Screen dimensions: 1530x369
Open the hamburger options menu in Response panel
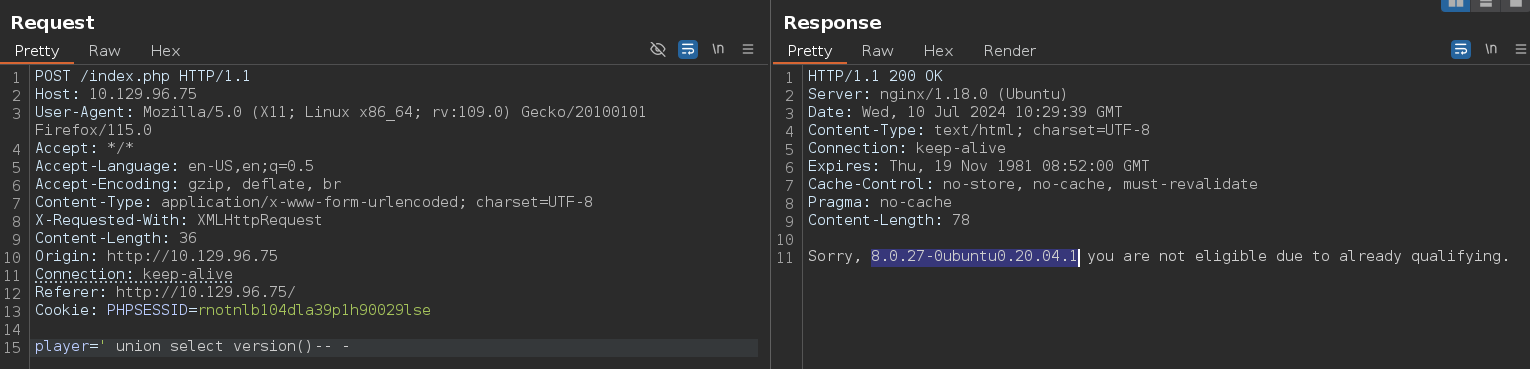[1520, 49]
